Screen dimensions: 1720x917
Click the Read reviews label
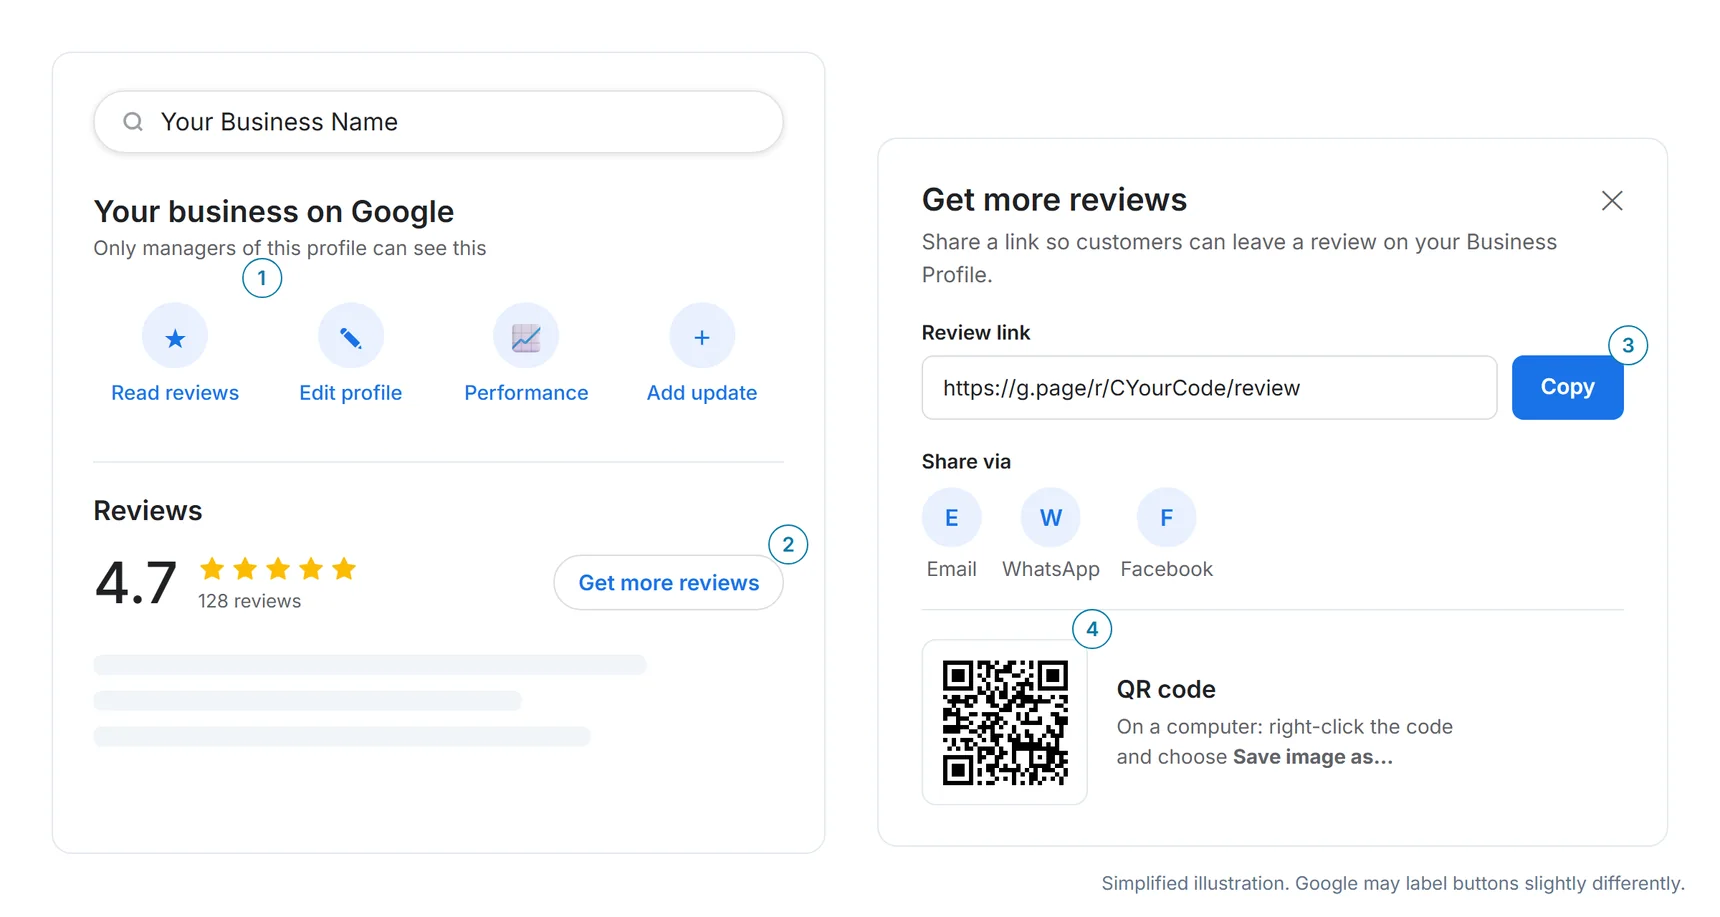175,393
